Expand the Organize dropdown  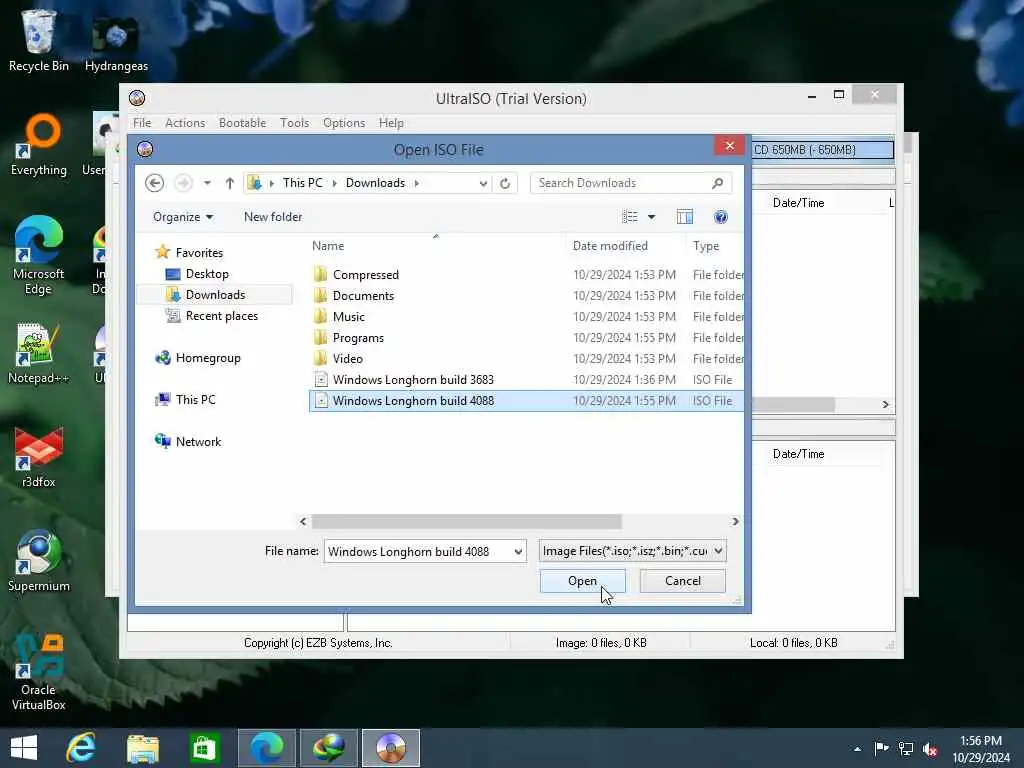point(183,217)
